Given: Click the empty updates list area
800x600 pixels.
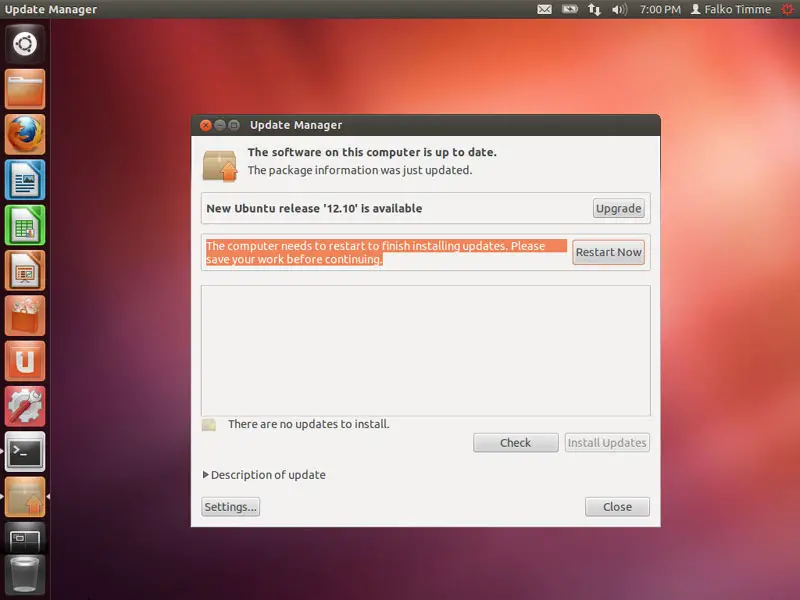Looking at the screenshot, I should point(426,351).
